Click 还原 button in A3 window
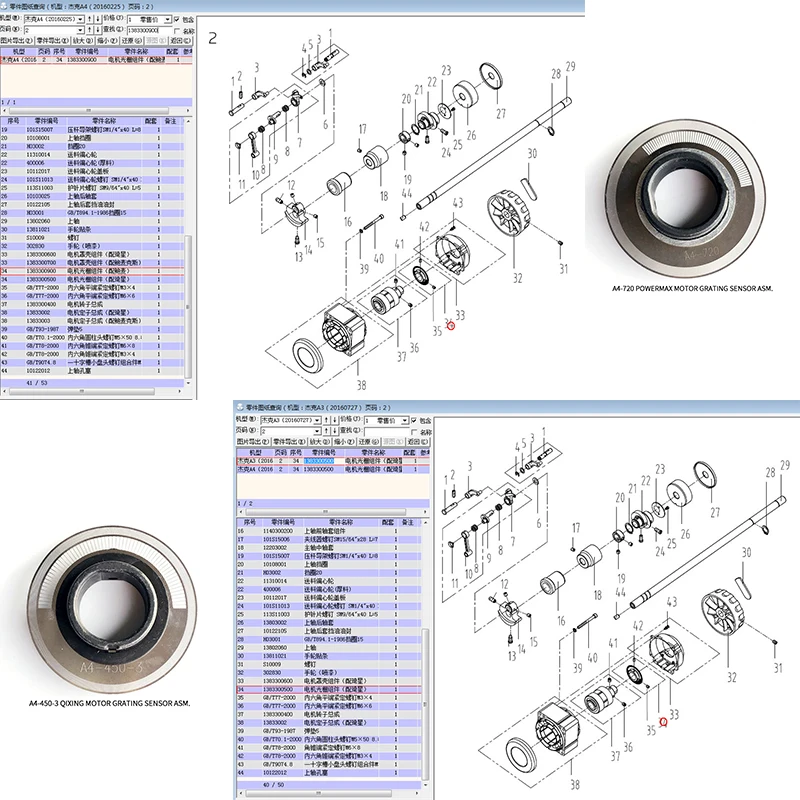The image size is (800, 800). [x=368, y=441]
